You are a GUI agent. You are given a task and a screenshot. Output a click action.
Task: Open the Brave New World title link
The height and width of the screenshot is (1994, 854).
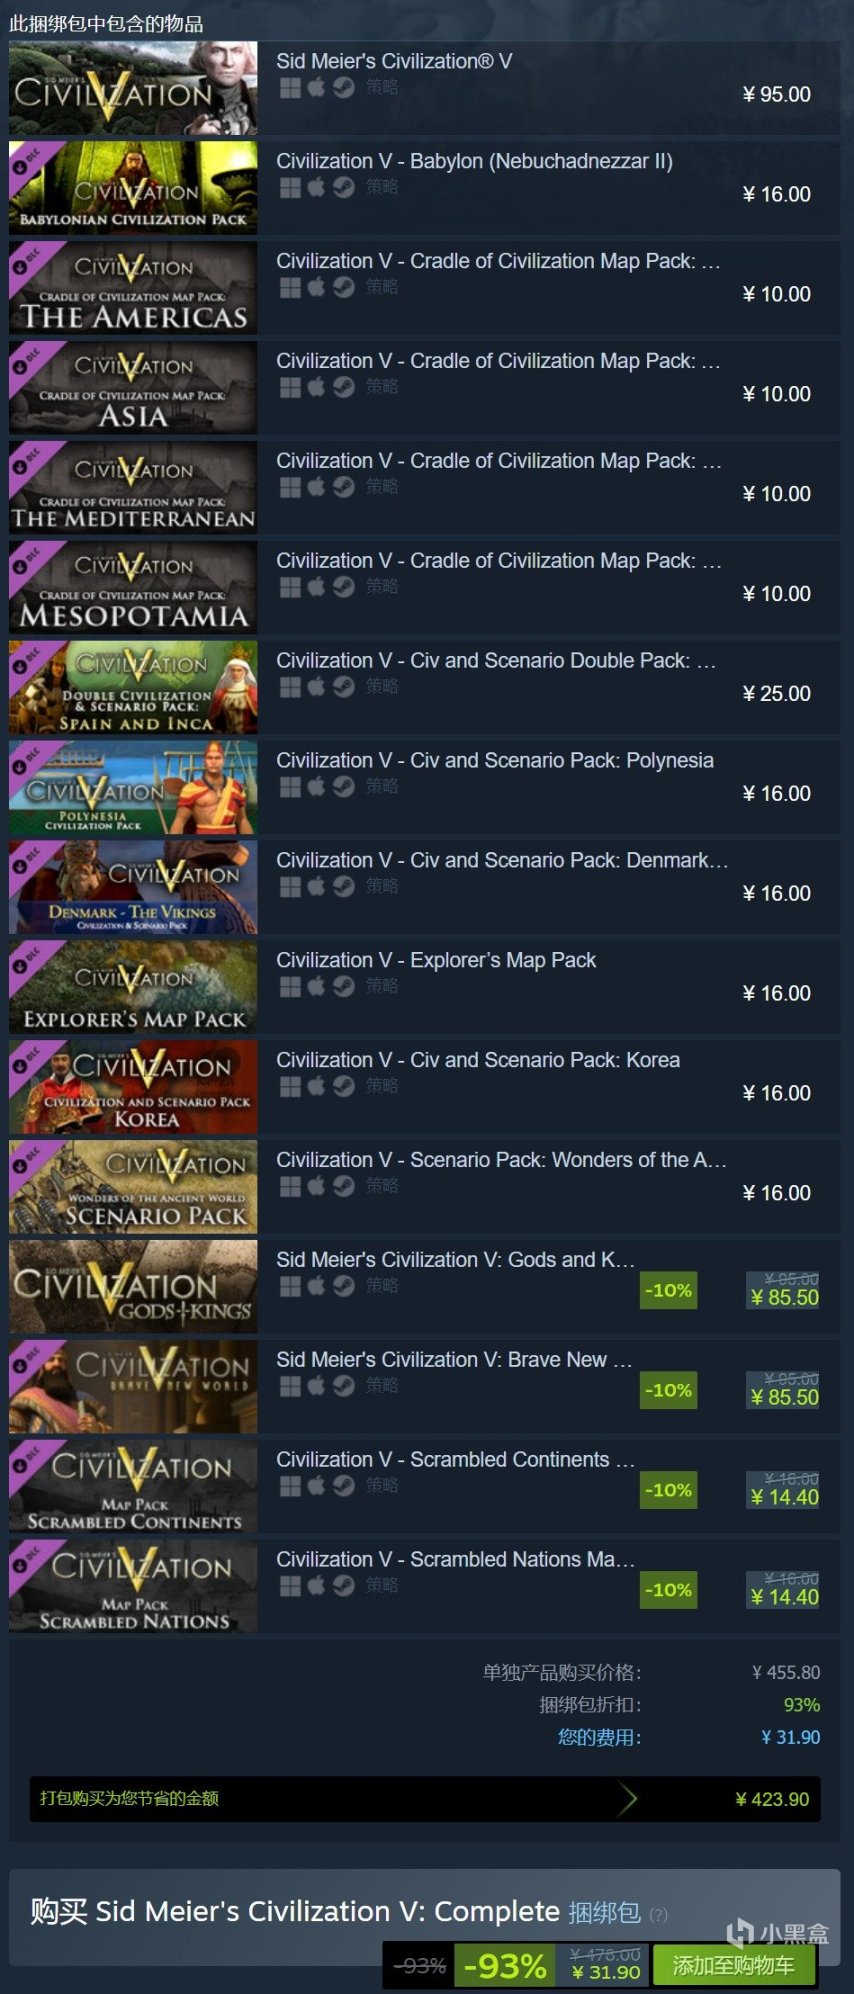click(454, 1360)
